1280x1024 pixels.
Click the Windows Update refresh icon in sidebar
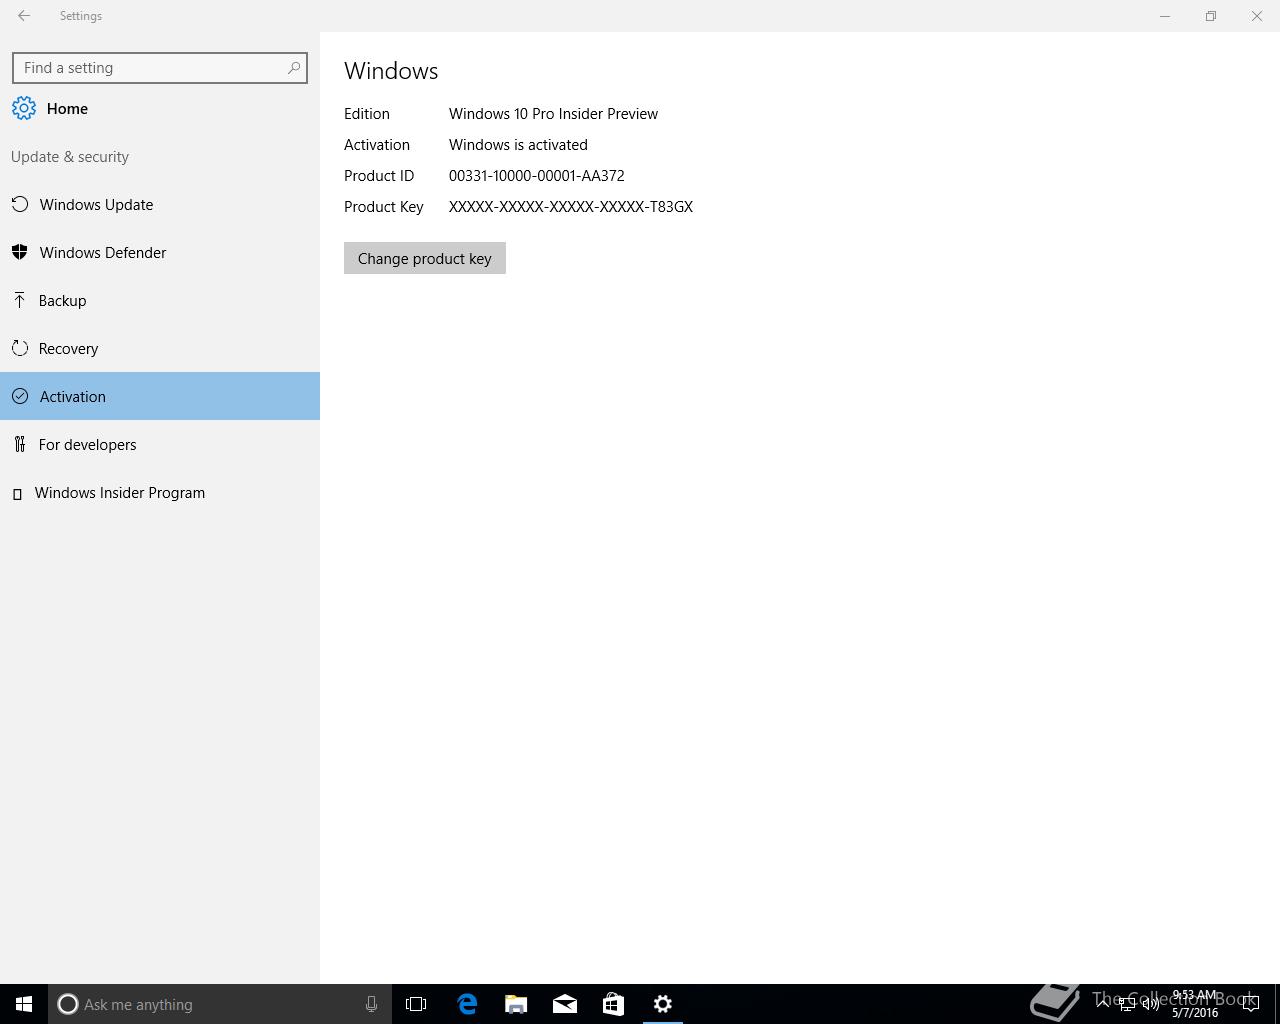coord(20,205)
